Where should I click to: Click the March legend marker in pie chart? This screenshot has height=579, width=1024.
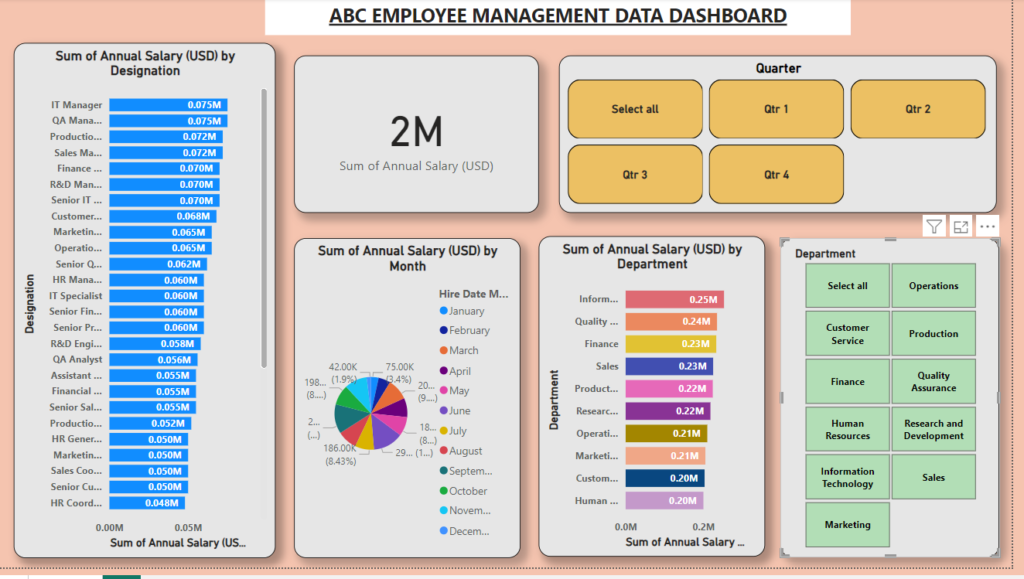443,351
